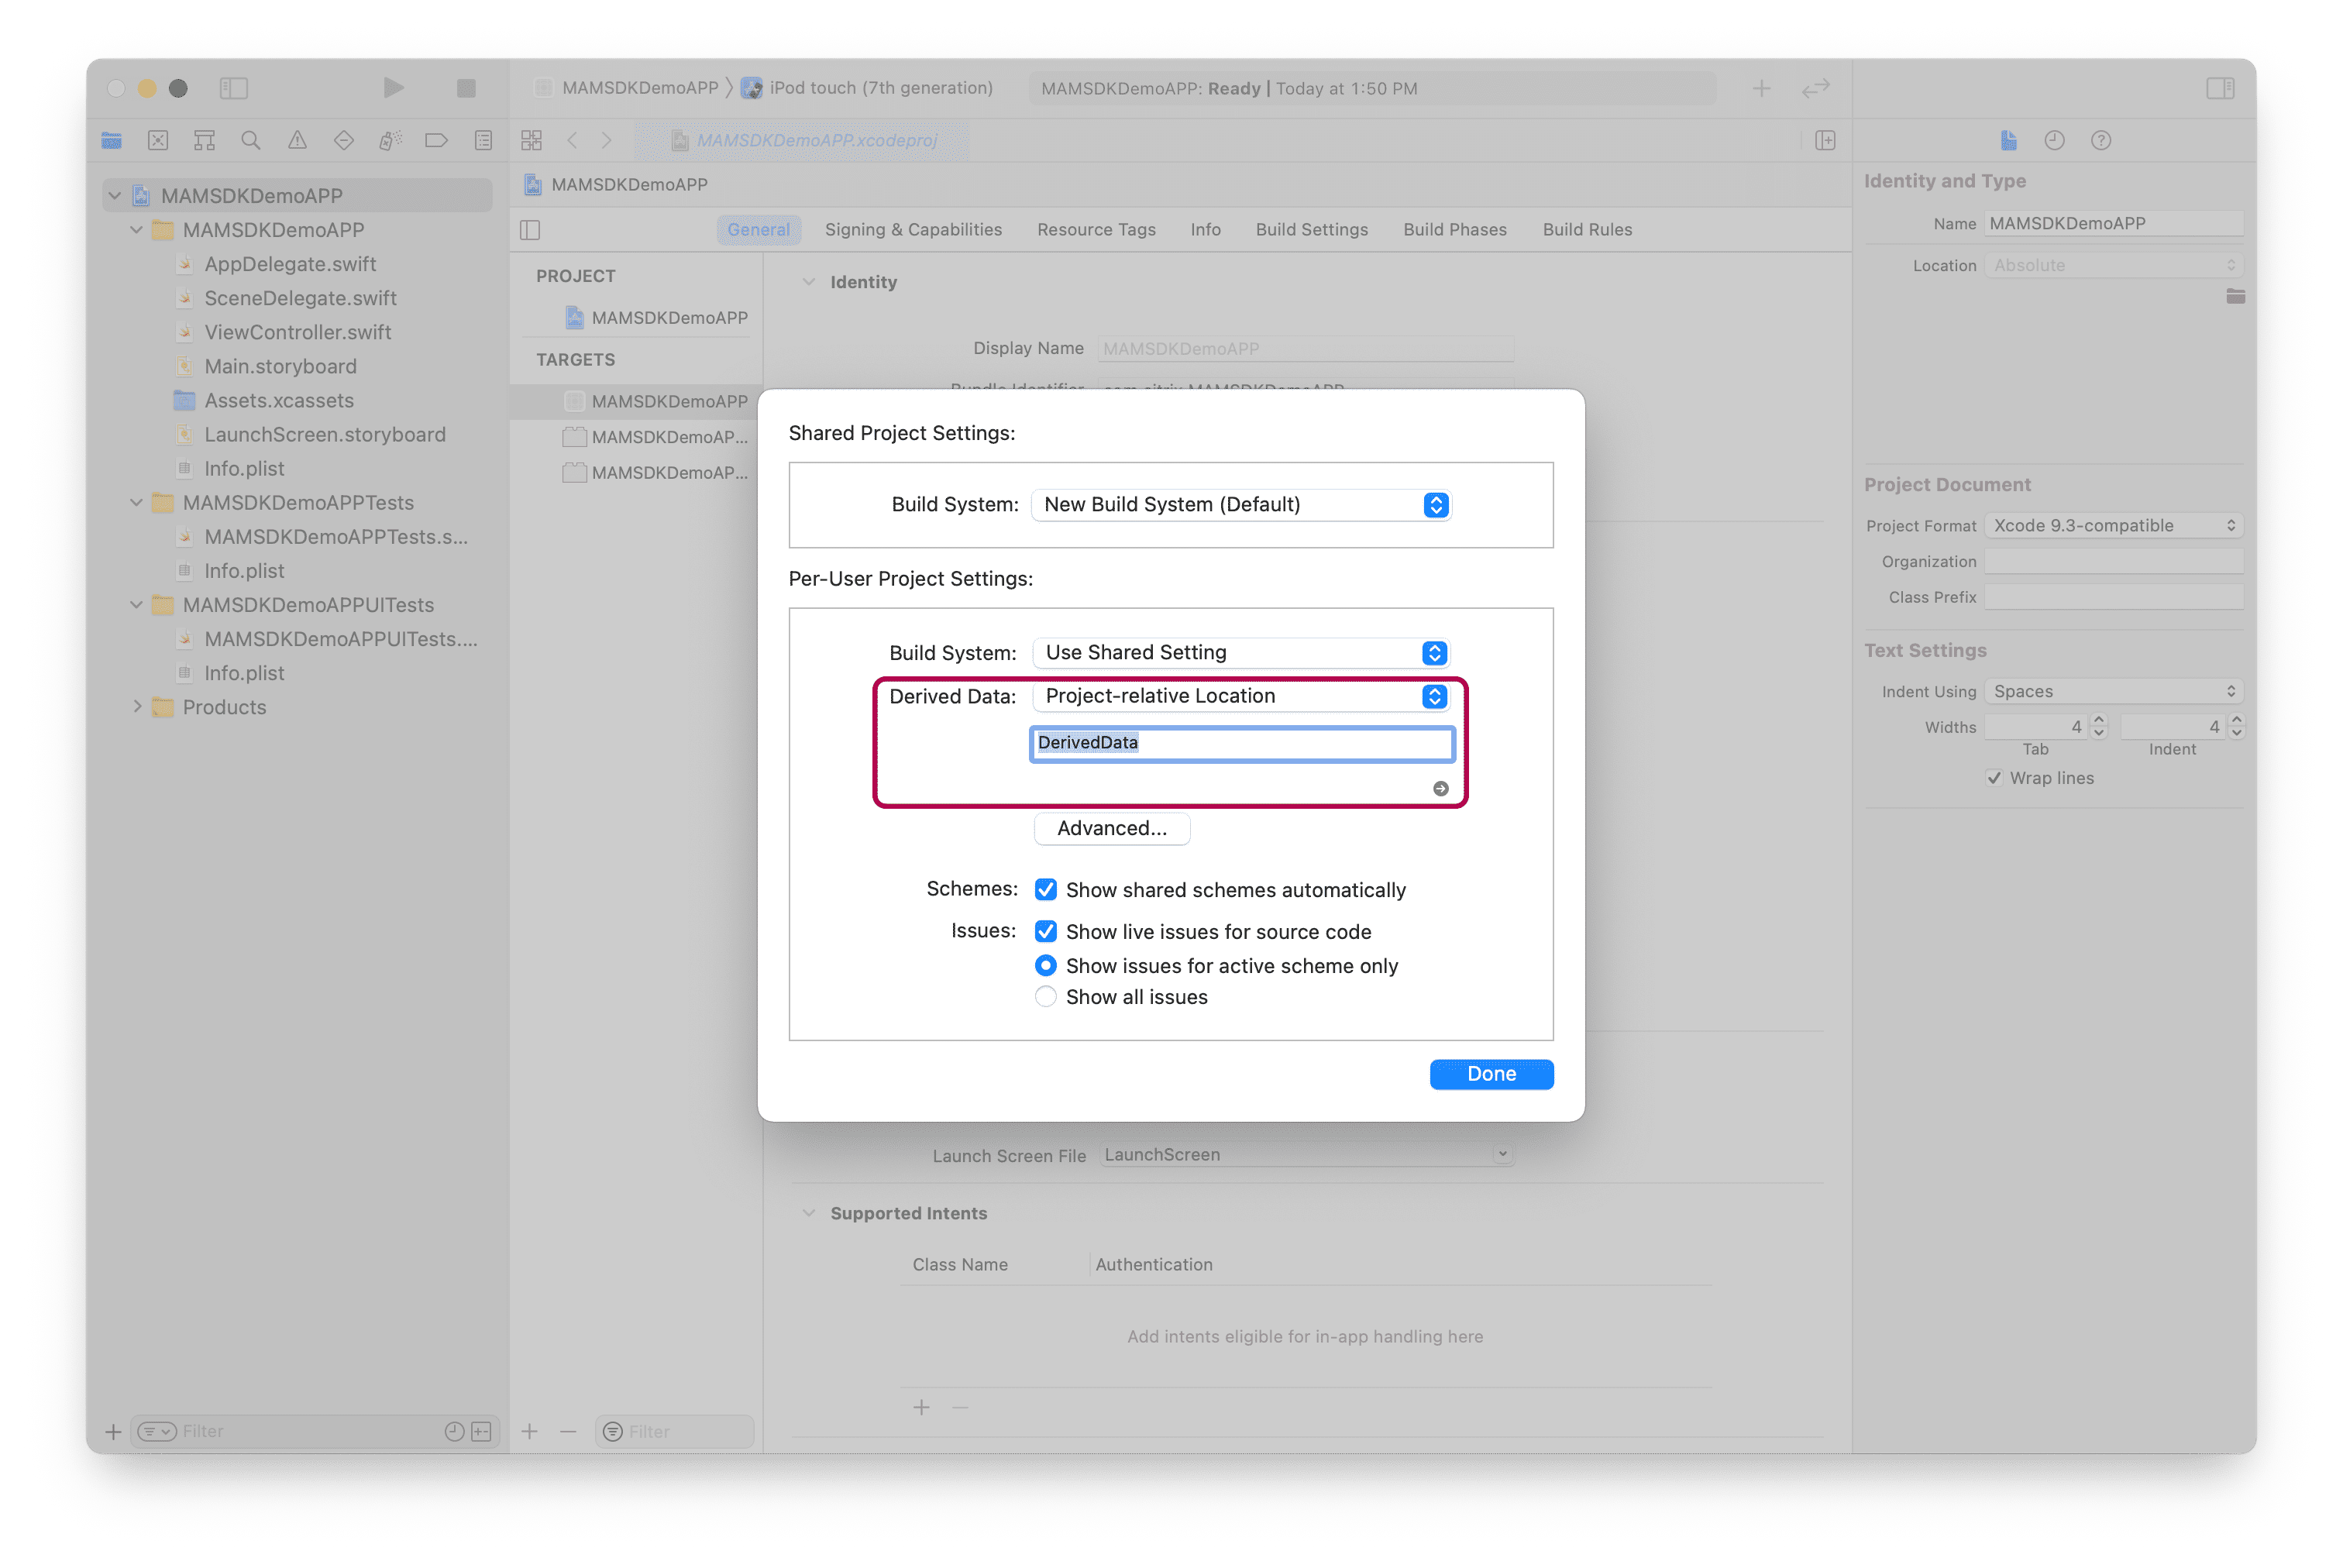Click the Run (play) button in toolbar

[393, 88]
